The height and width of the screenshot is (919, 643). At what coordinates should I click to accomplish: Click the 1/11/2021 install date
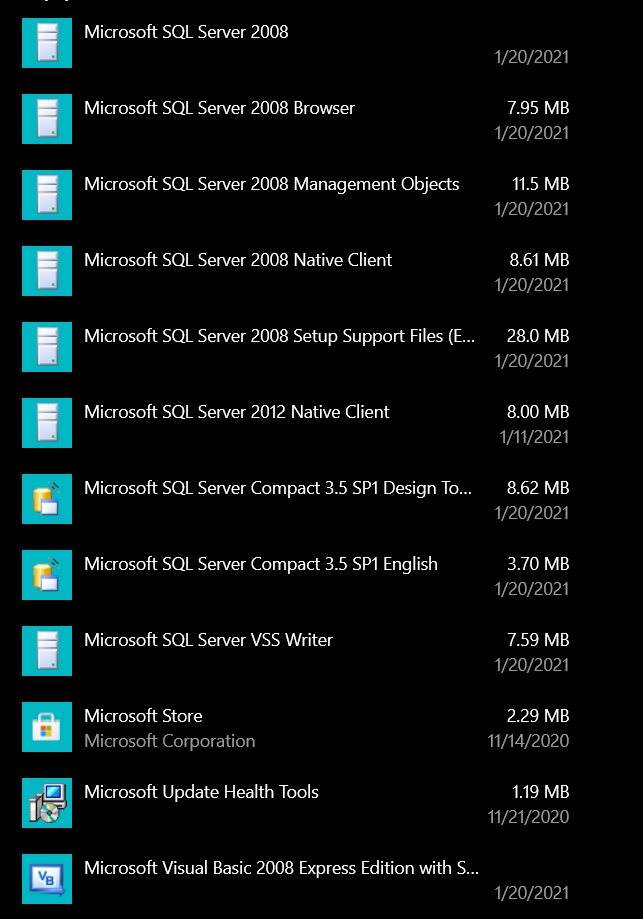(x=534, y=437)
